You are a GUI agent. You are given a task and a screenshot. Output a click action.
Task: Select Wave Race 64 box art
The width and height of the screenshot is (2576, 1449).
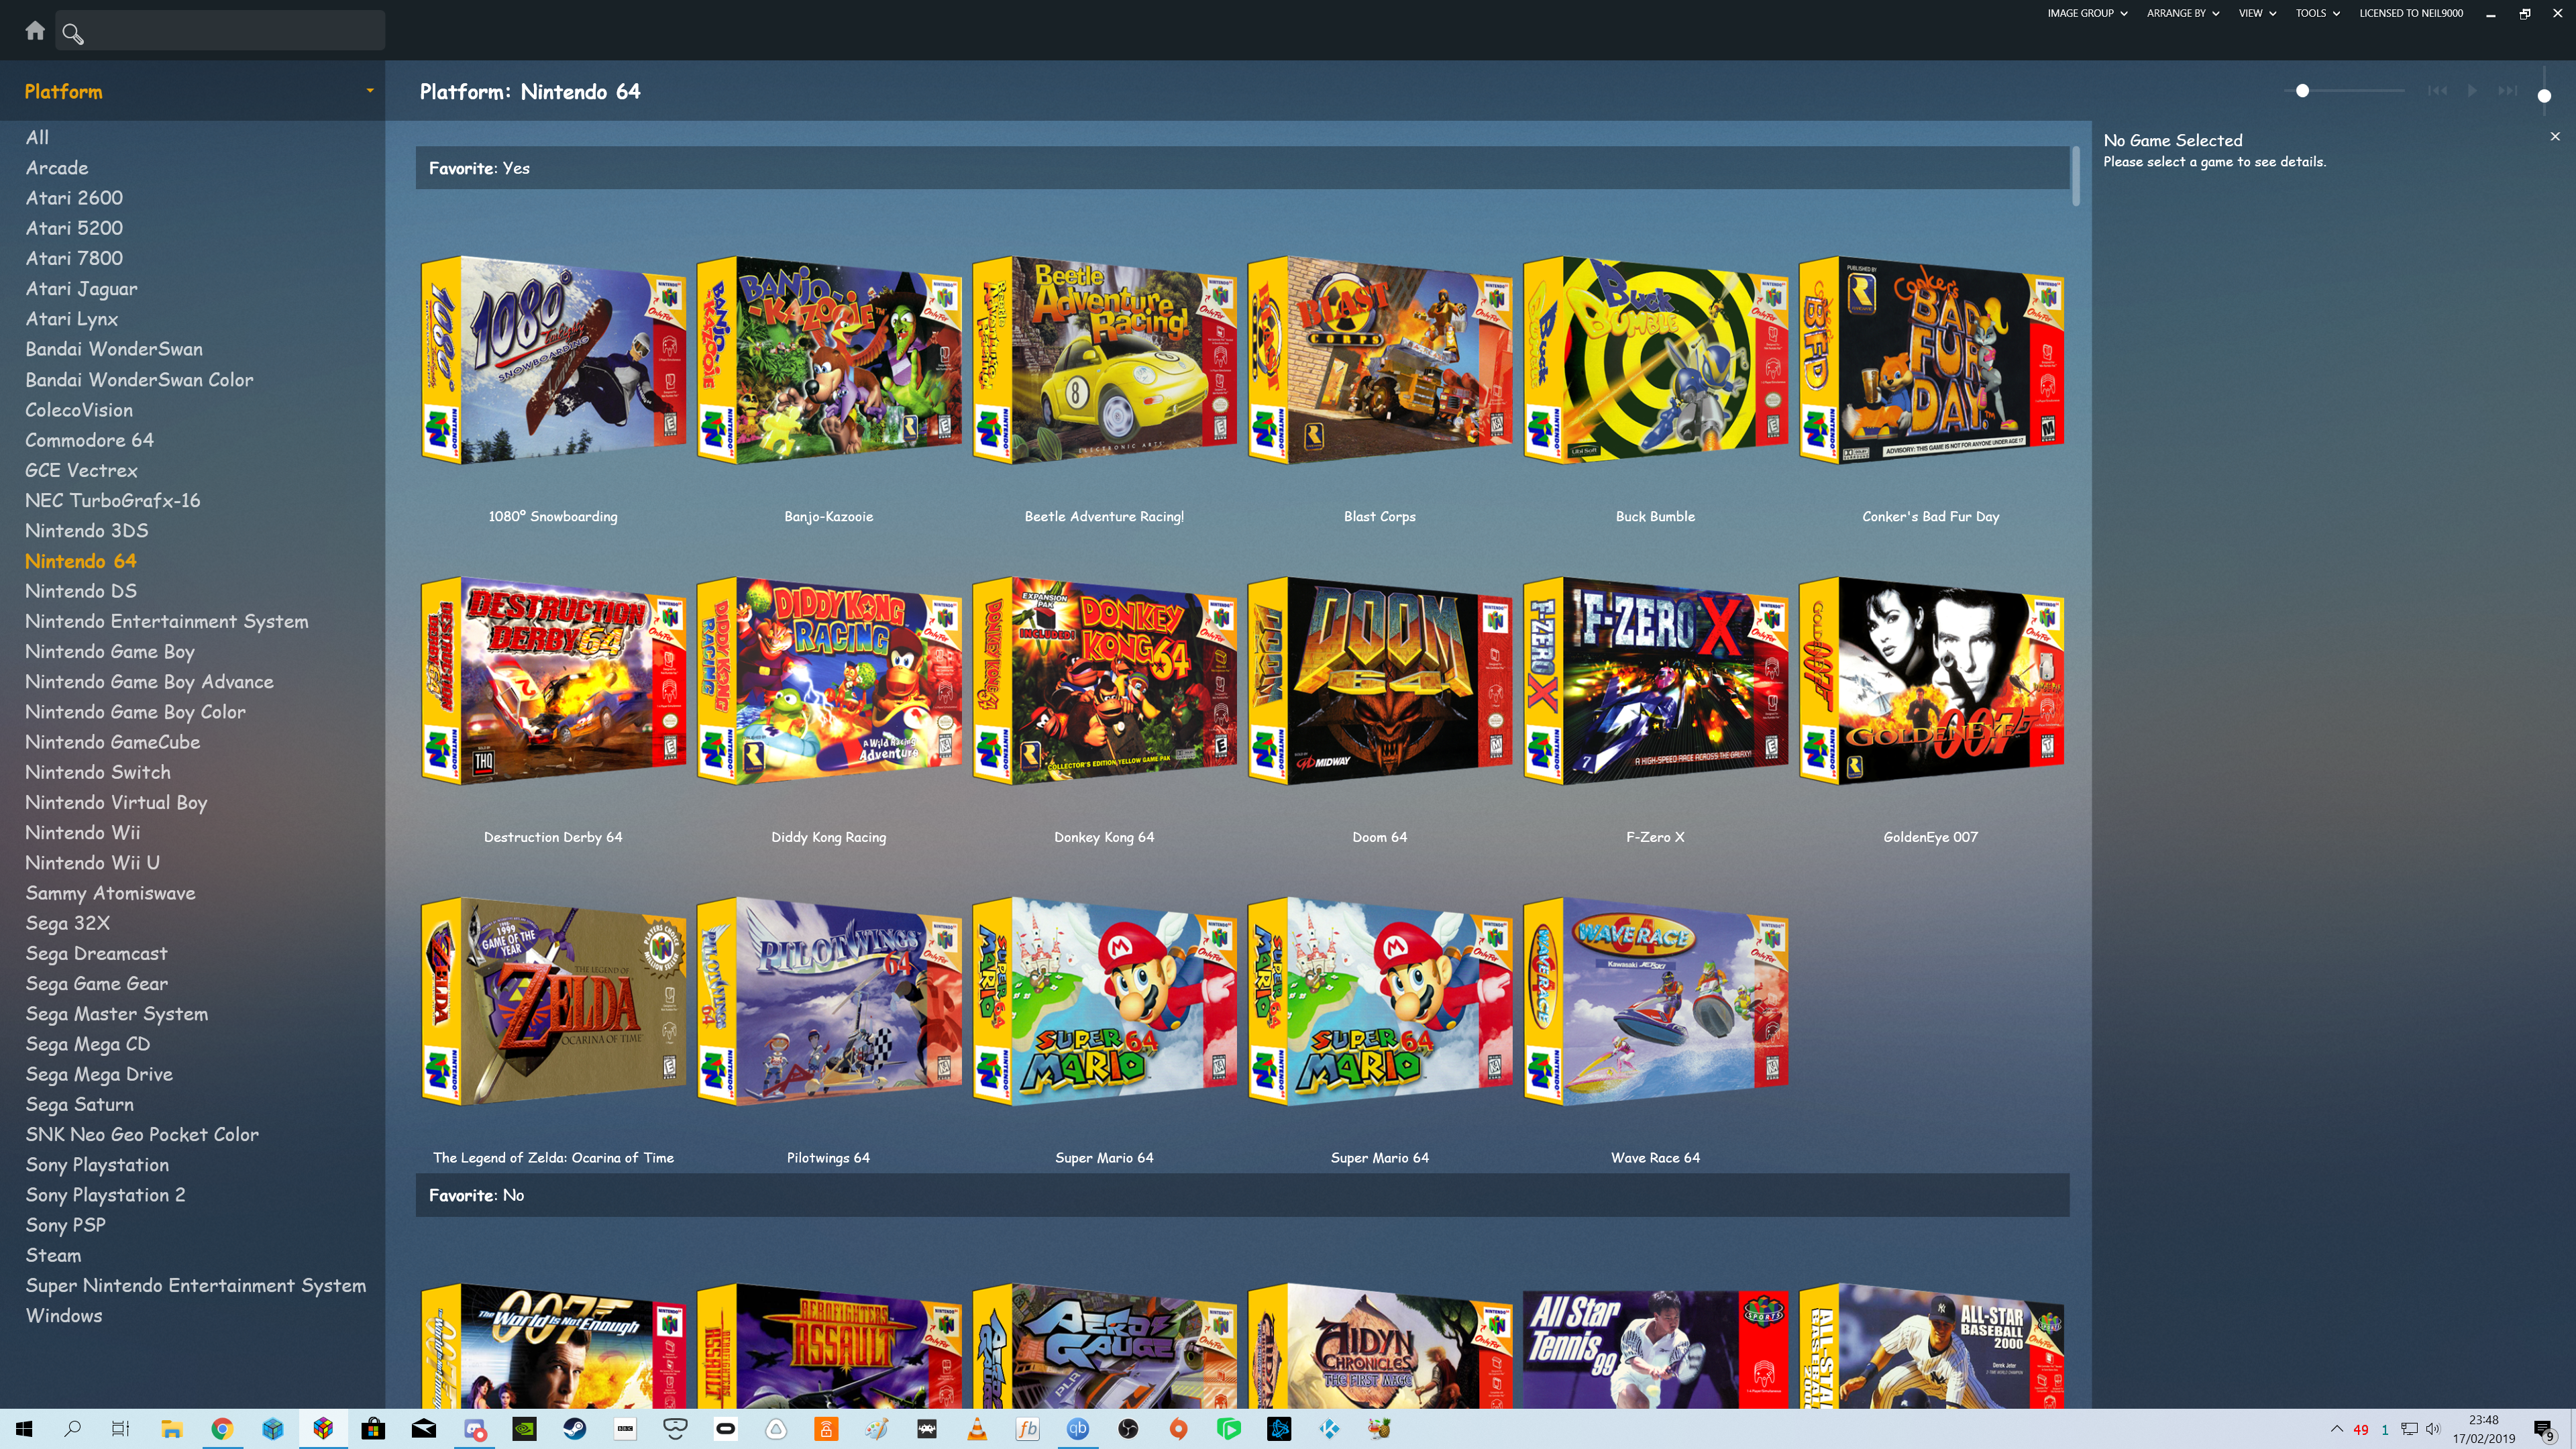(1655, 1001)
